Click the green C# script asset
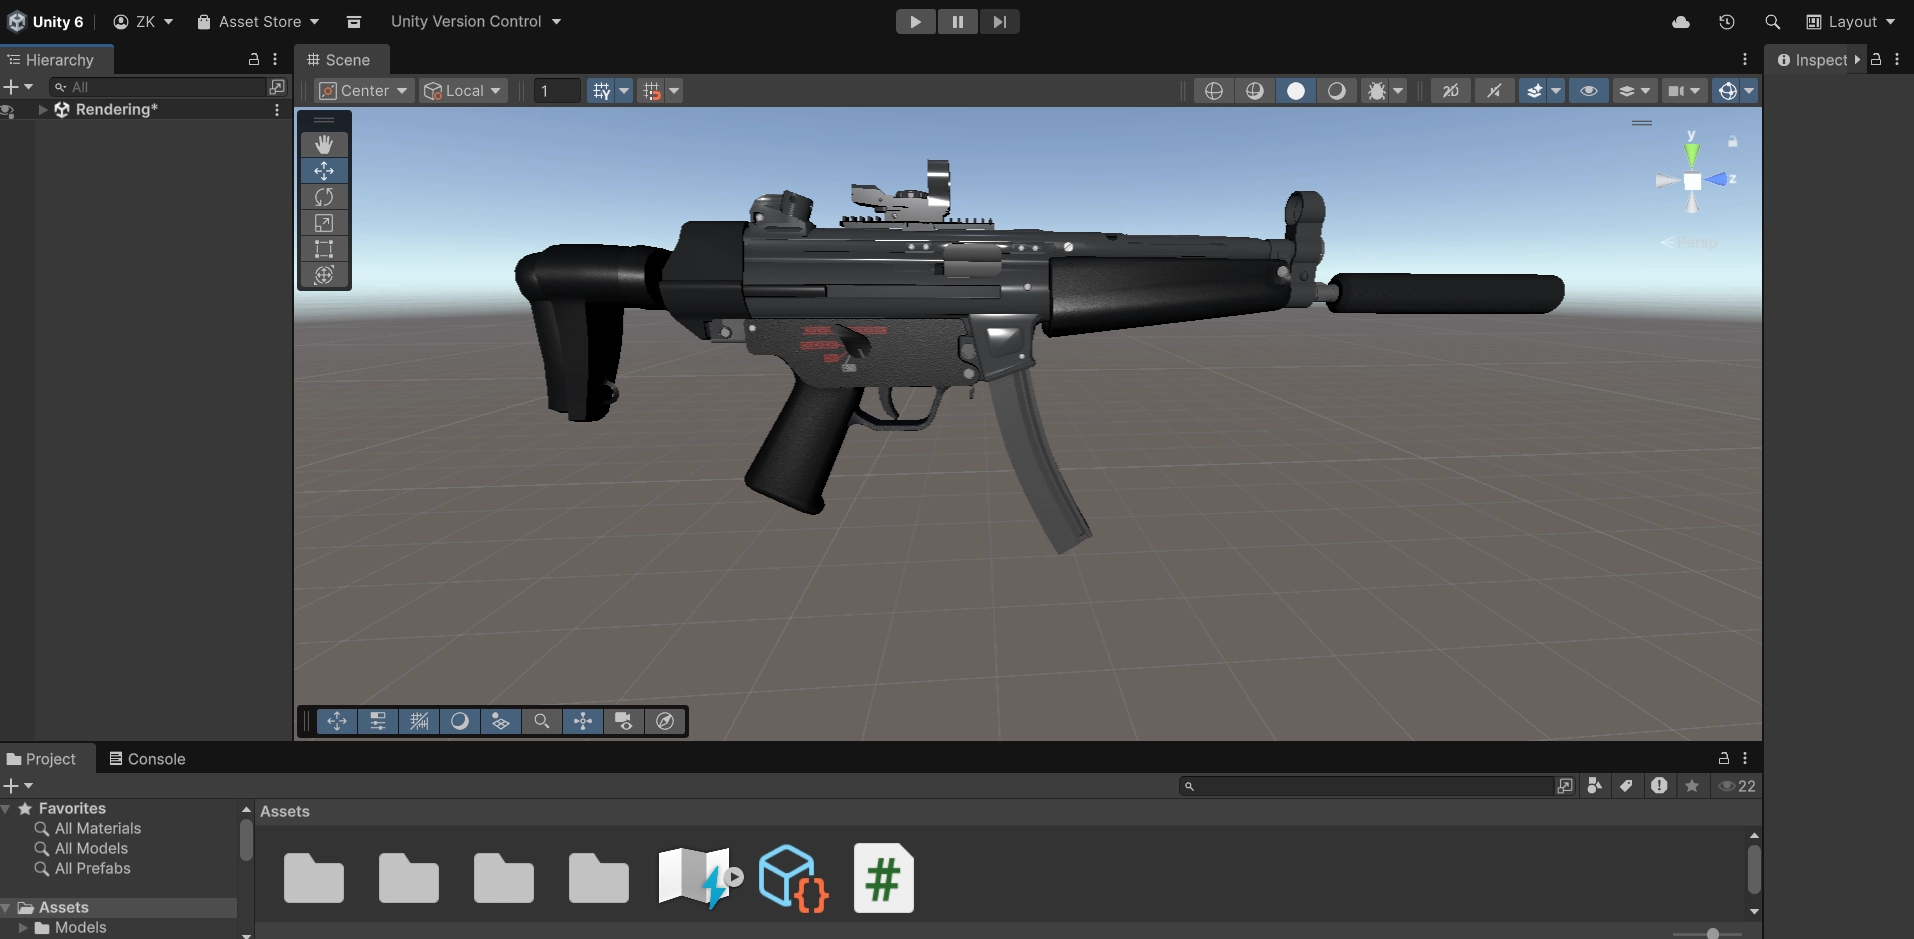The height and width of the screenshot is (939, 1914). [883, 878]
